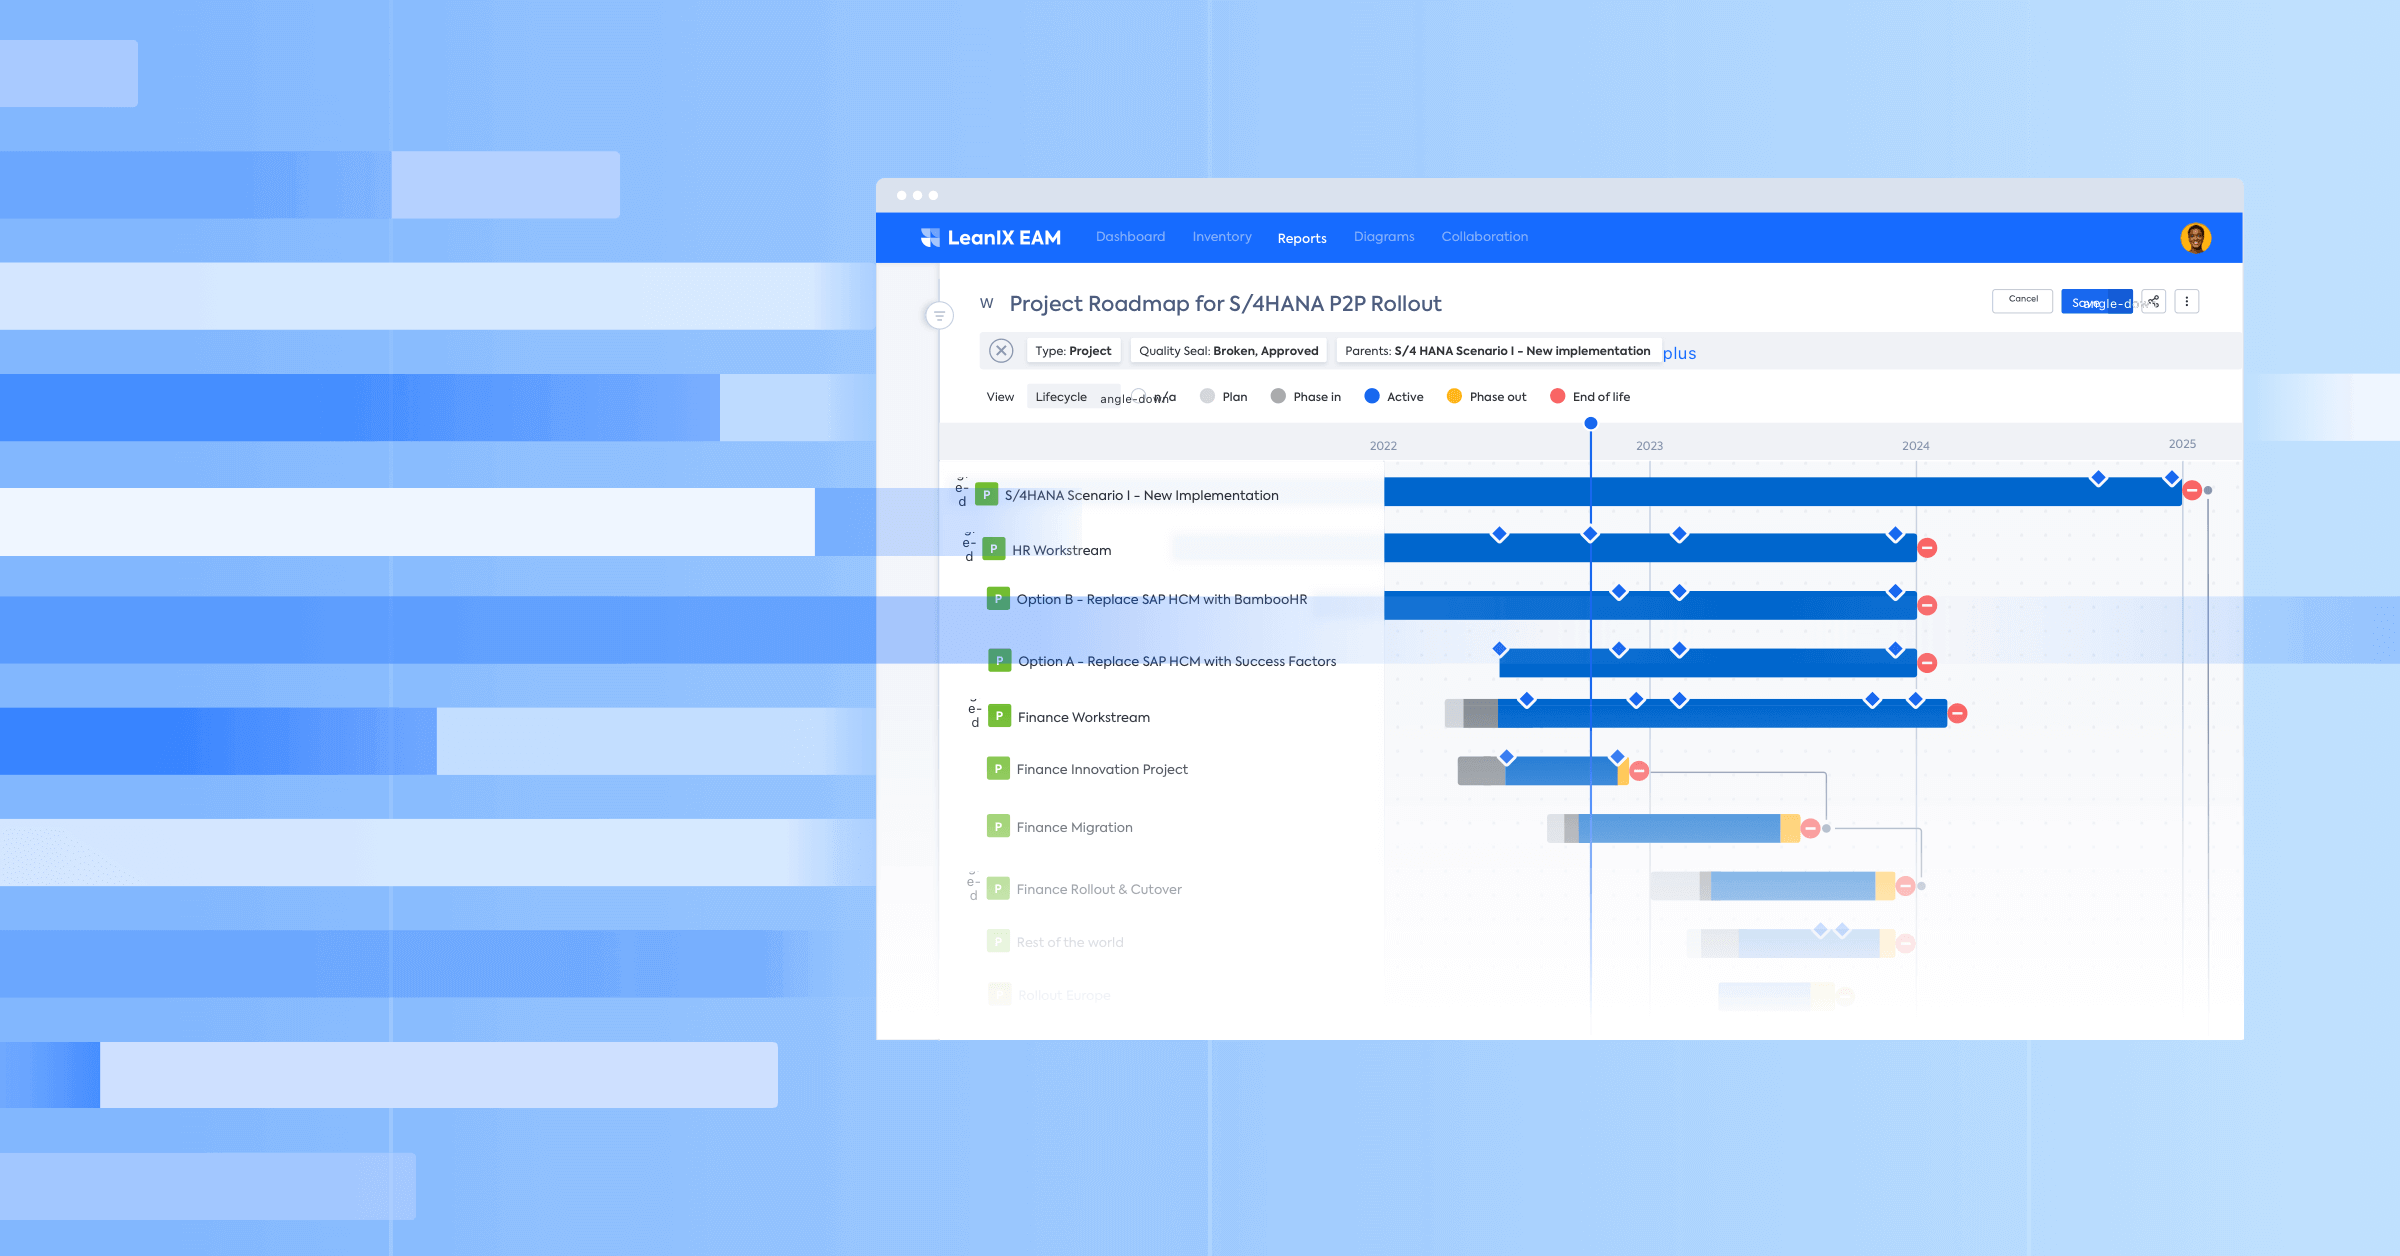This screenshot has width=2400, height=1256.
Task: Click the red end-of-life marker on HR Workstream bar
Action: 1926,548
